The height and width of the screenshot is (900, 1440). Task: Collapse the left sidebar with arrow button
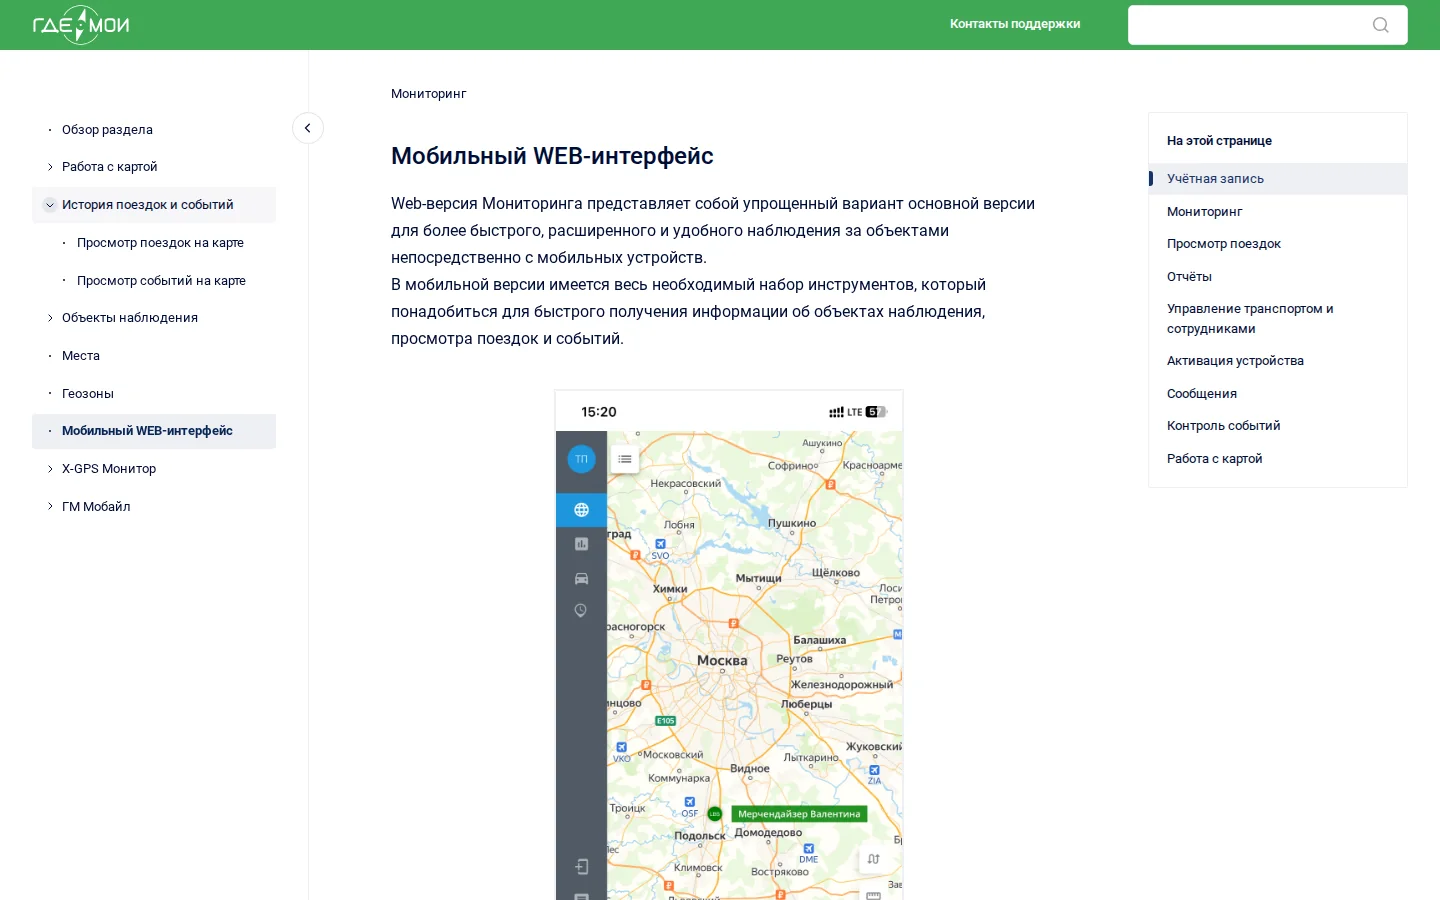coord(308,128)
